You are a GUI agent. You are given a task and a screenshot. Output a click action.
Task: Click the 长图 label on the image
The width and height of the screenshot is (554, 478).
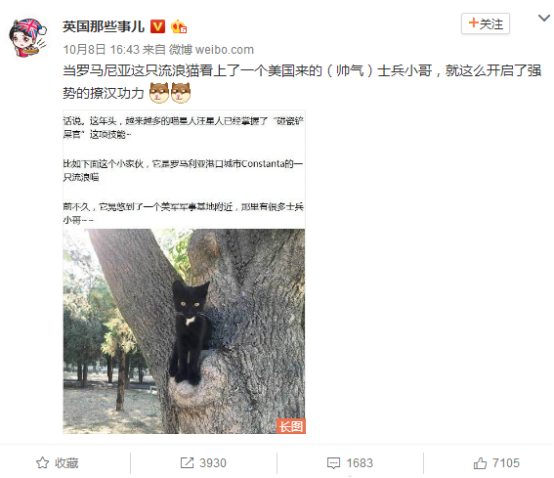pyautogui.click(x=291, y=426)
